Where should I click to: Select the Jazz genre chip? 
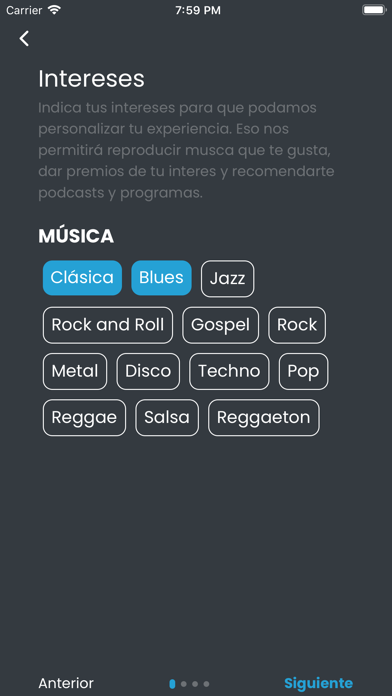[x=227, y=279]
